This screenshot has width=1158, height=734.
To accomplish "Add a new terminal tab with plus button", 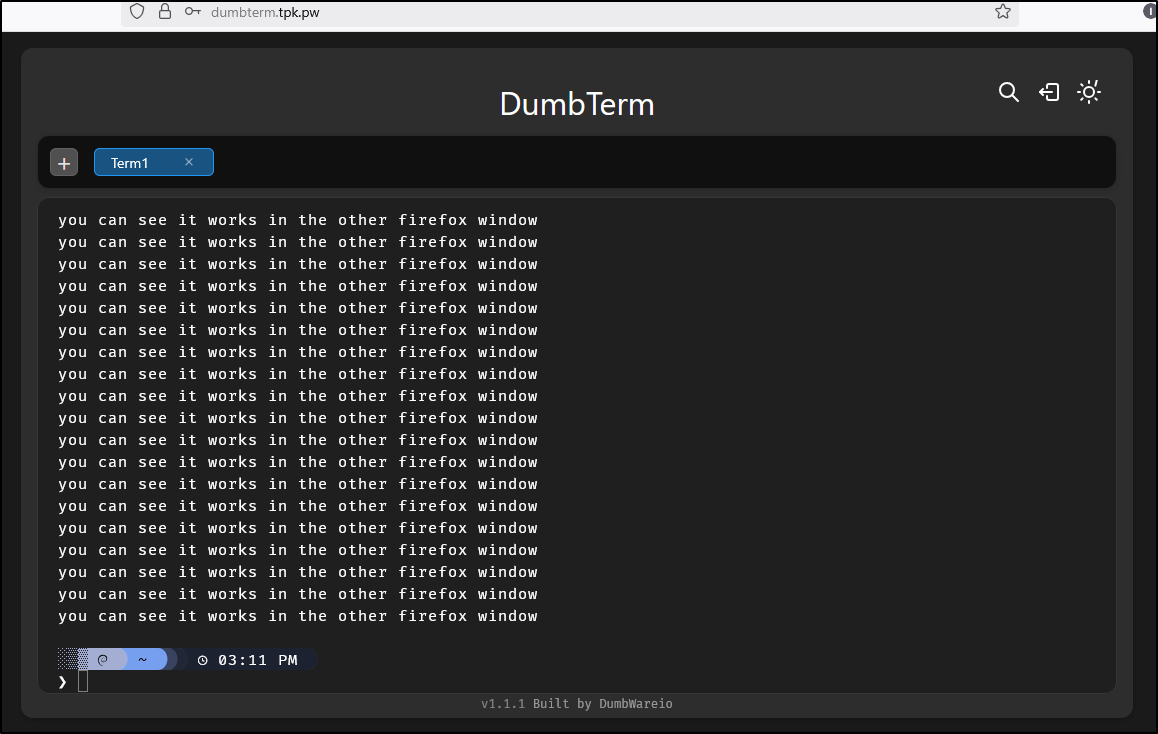I will 64,162.
